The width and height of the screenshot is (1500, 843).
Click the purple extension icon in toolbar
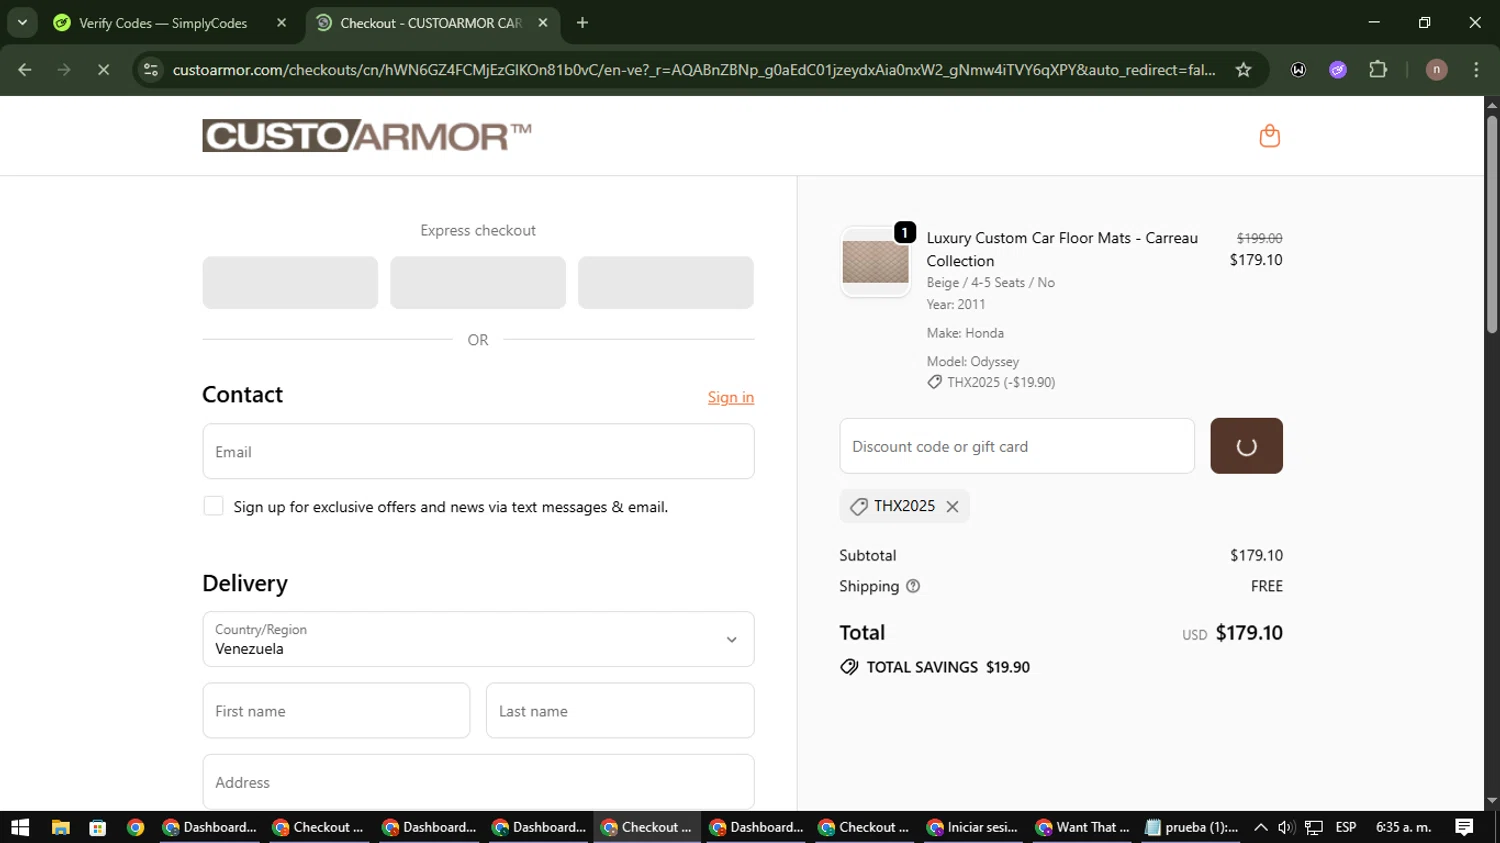(x=1338, y=70)
